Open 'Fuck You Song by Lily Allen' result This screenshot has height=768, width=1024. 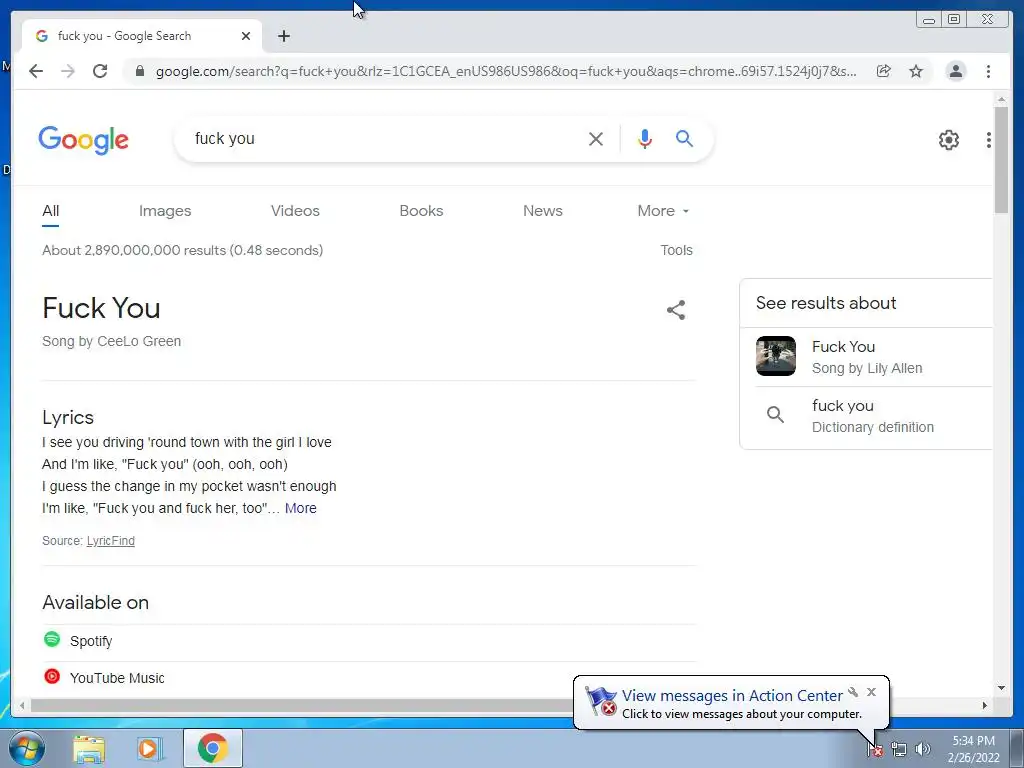click(873, 357)
